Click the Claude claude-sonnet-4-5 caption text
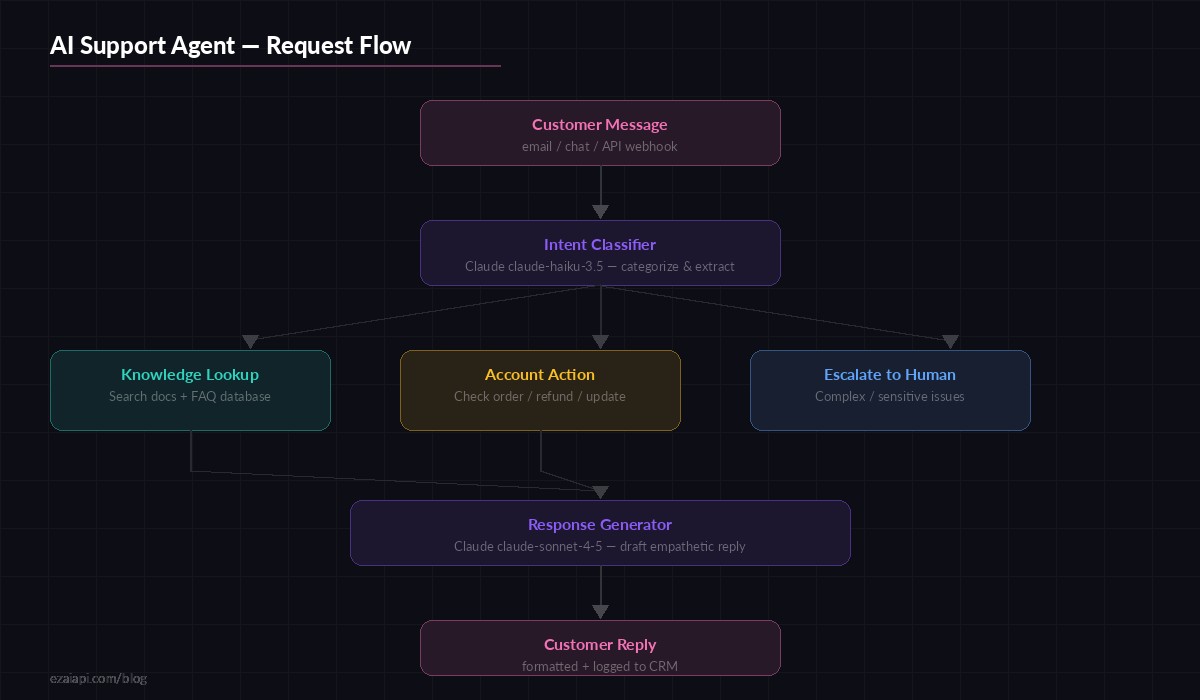Screen dimensions: 1200x700 (x=600, y=546)
